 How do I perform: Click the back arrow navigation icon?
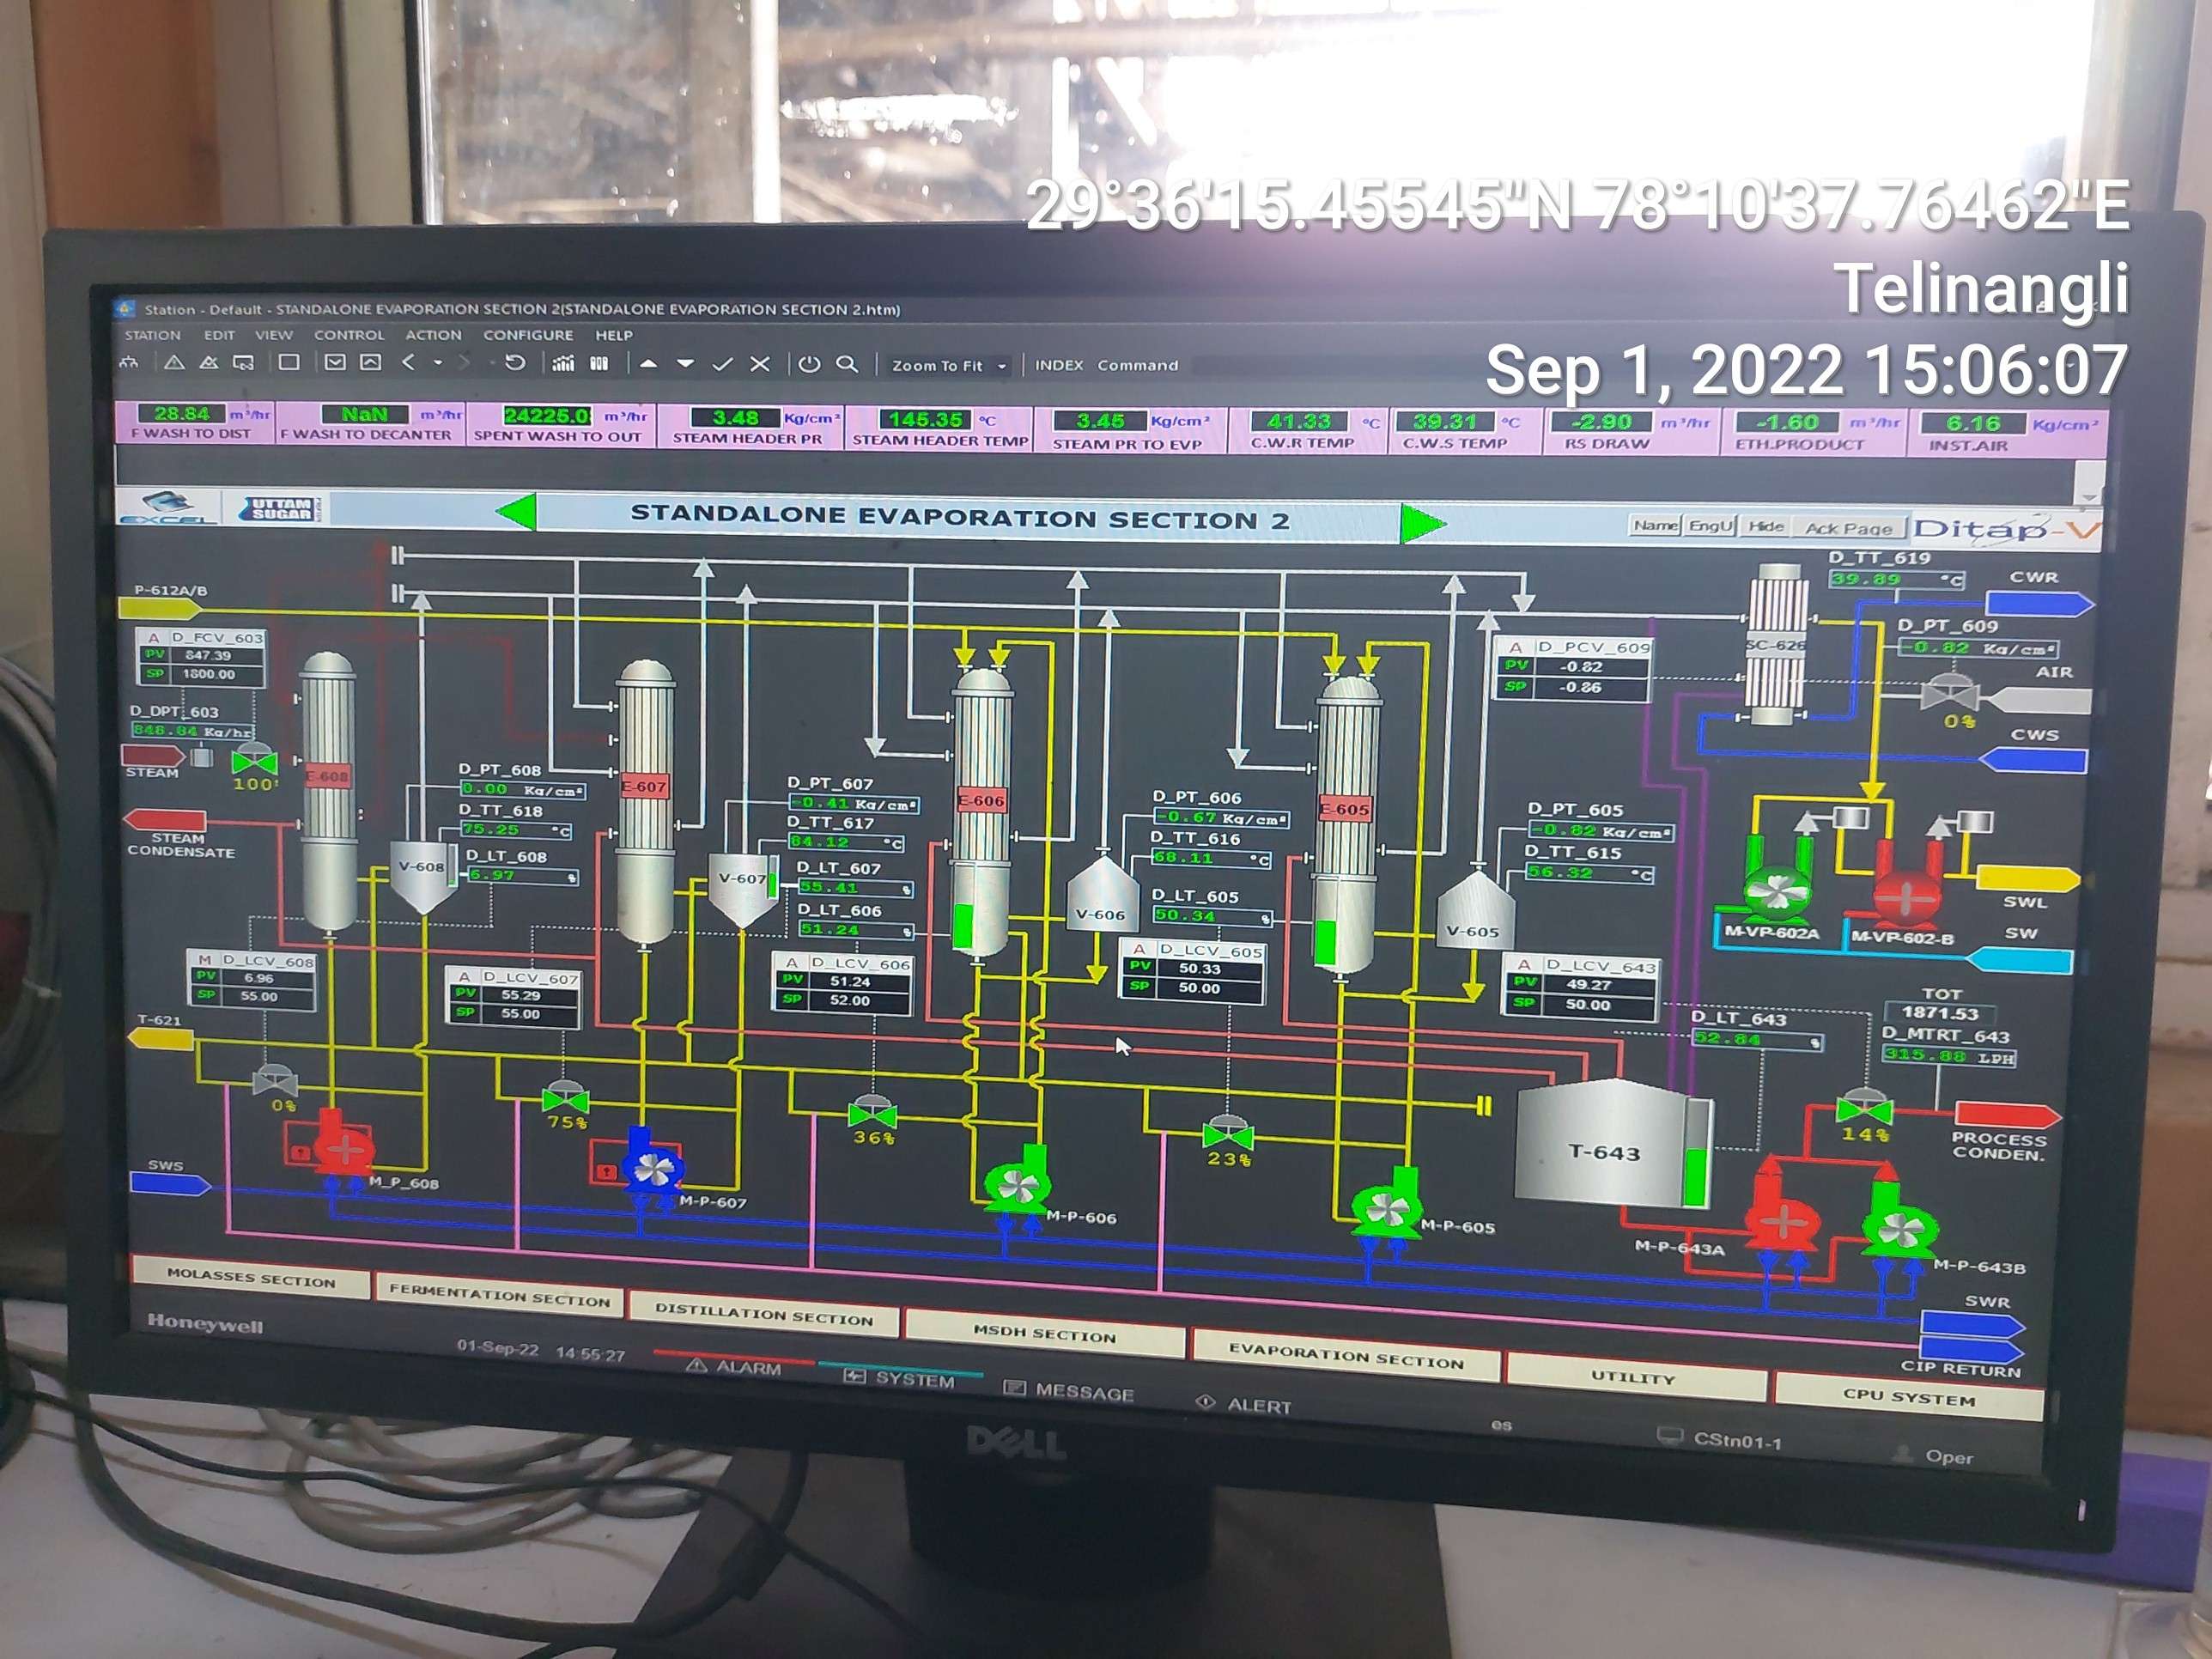pyautogui.click(x=408, y=363)
